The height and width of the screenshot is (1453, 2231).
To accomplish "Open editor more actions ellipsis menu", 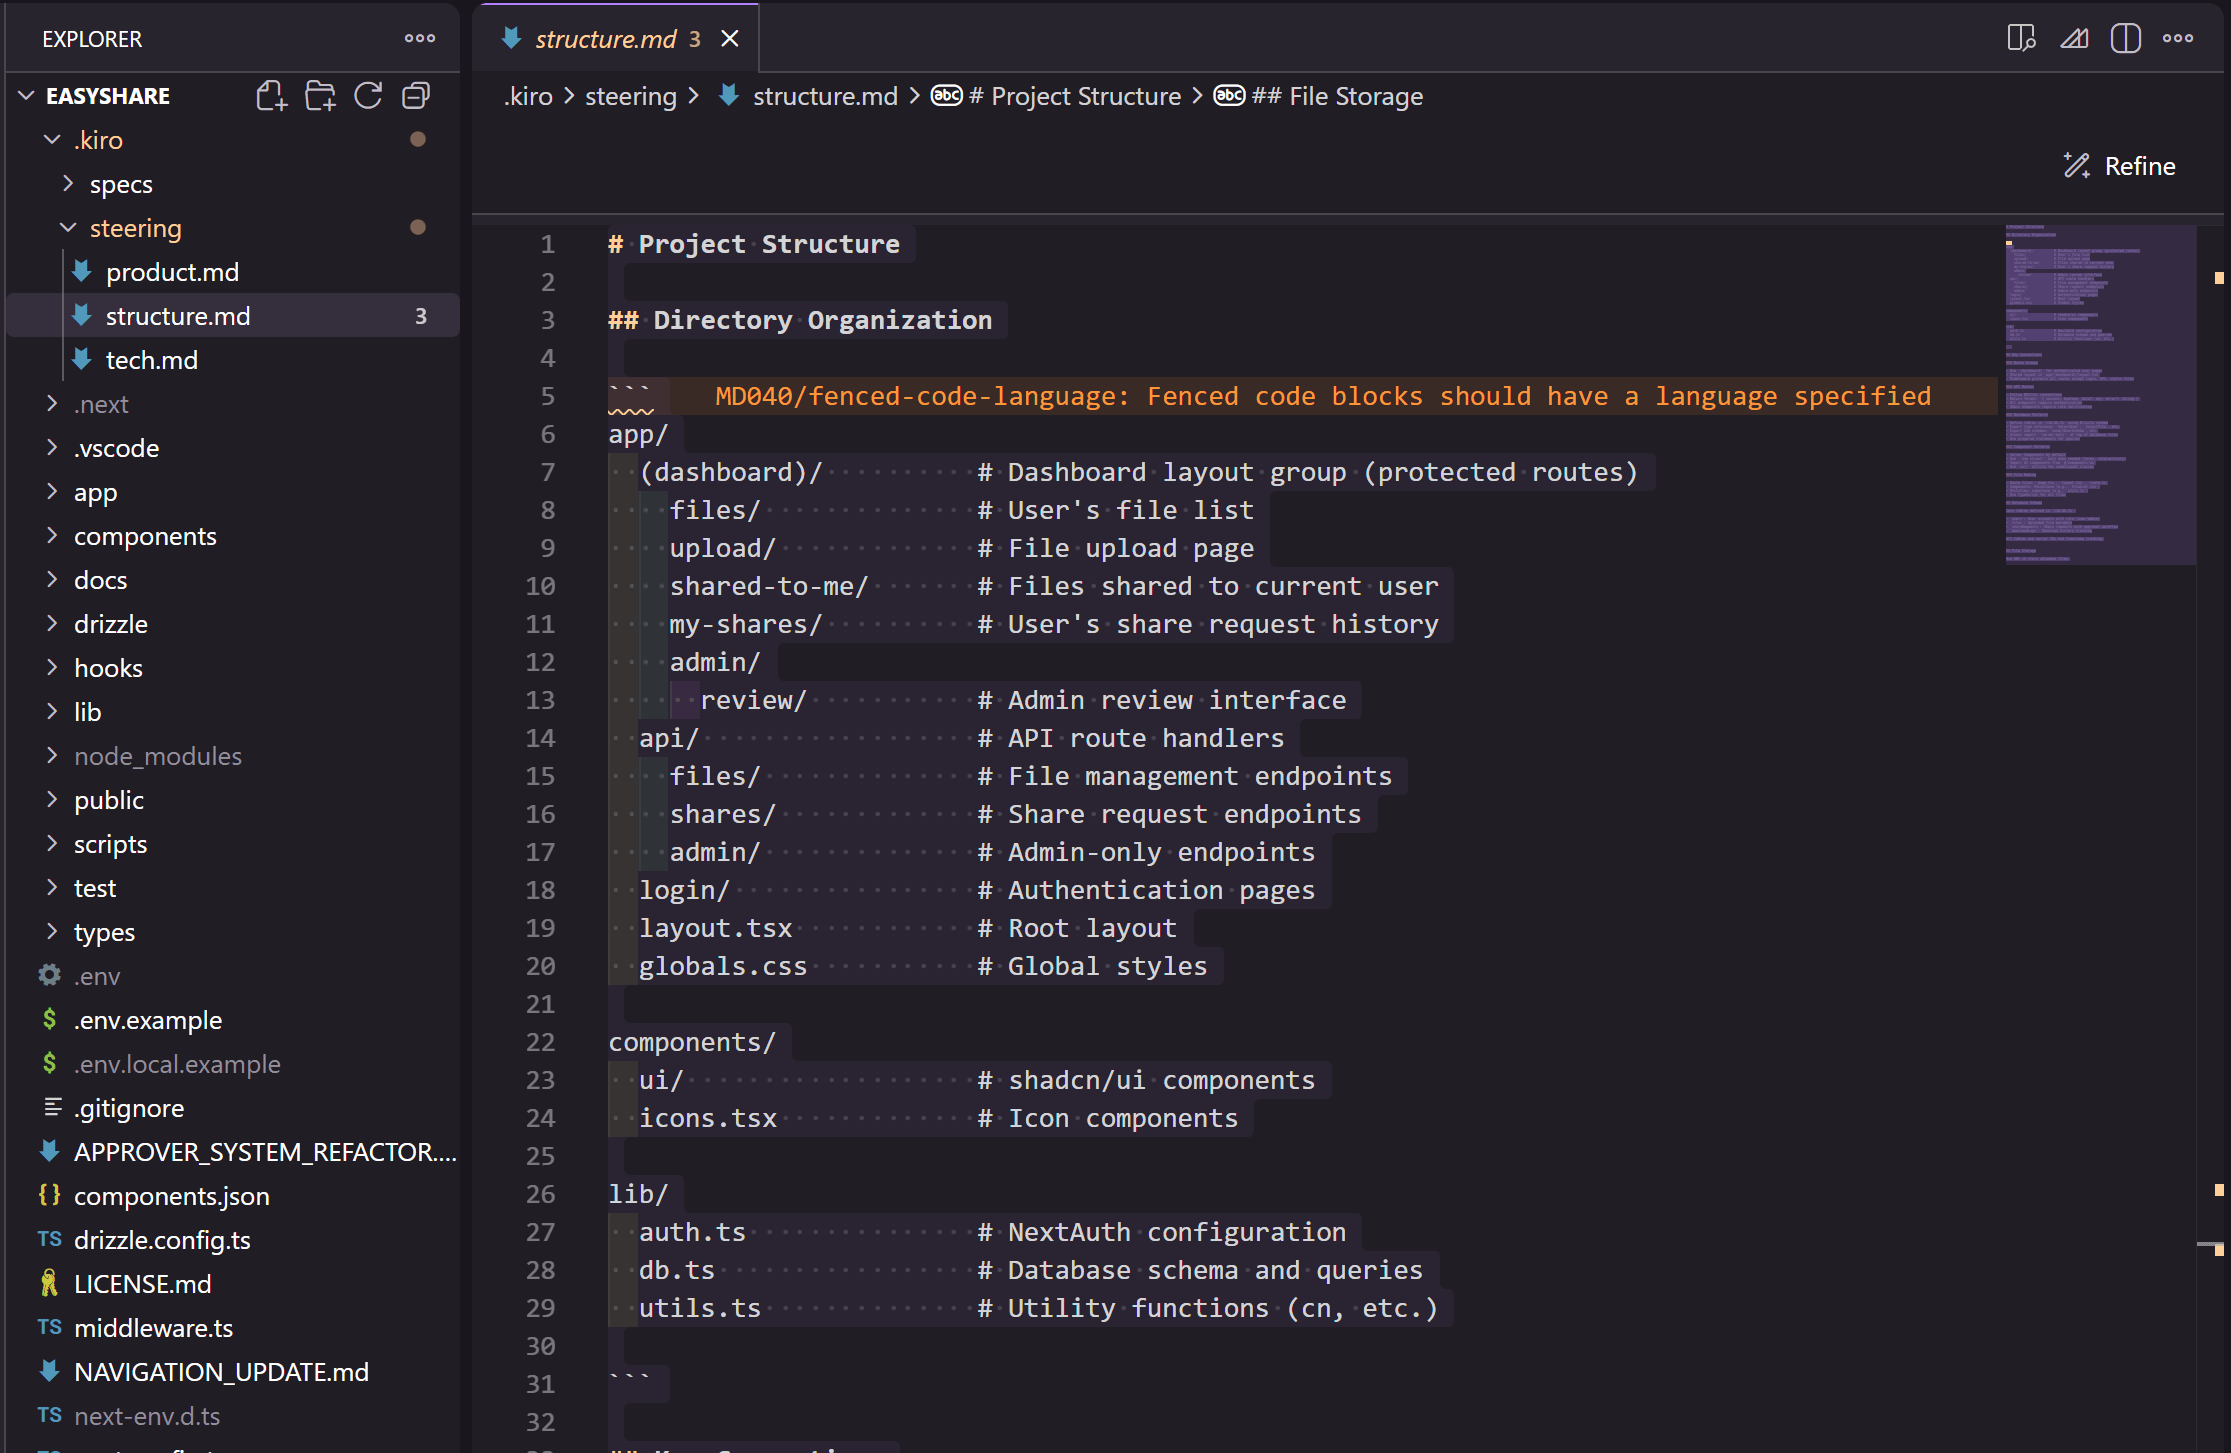I will coord(2178,39).
